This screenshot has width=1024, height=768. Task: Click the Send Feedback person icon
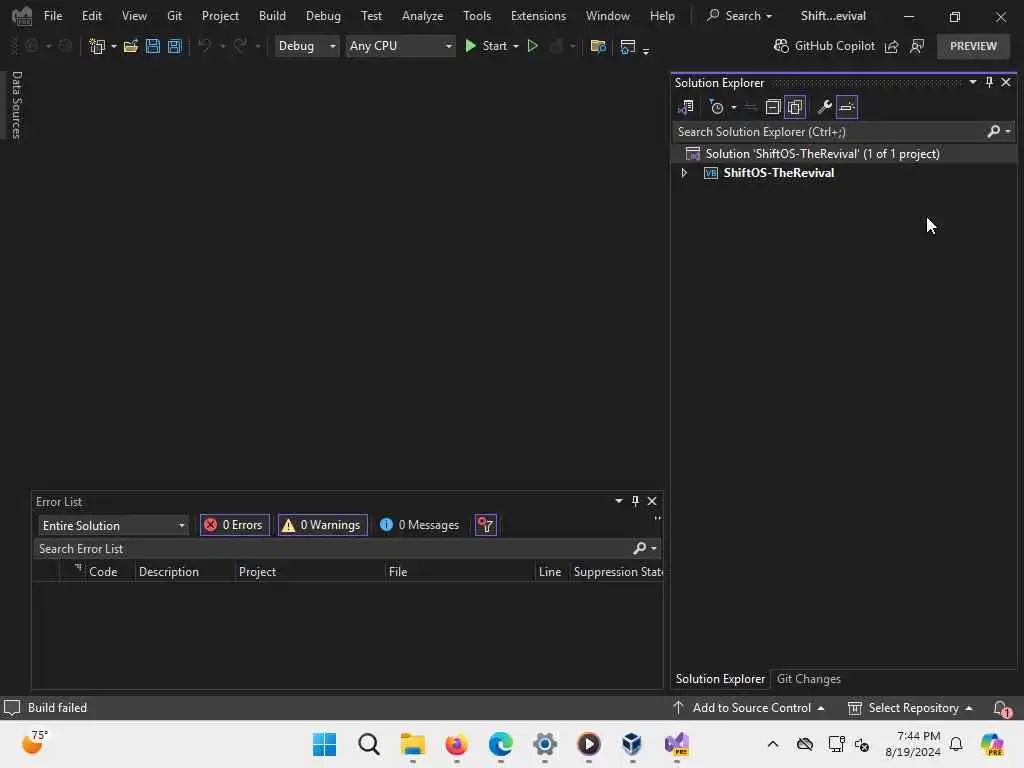(917, 46)
